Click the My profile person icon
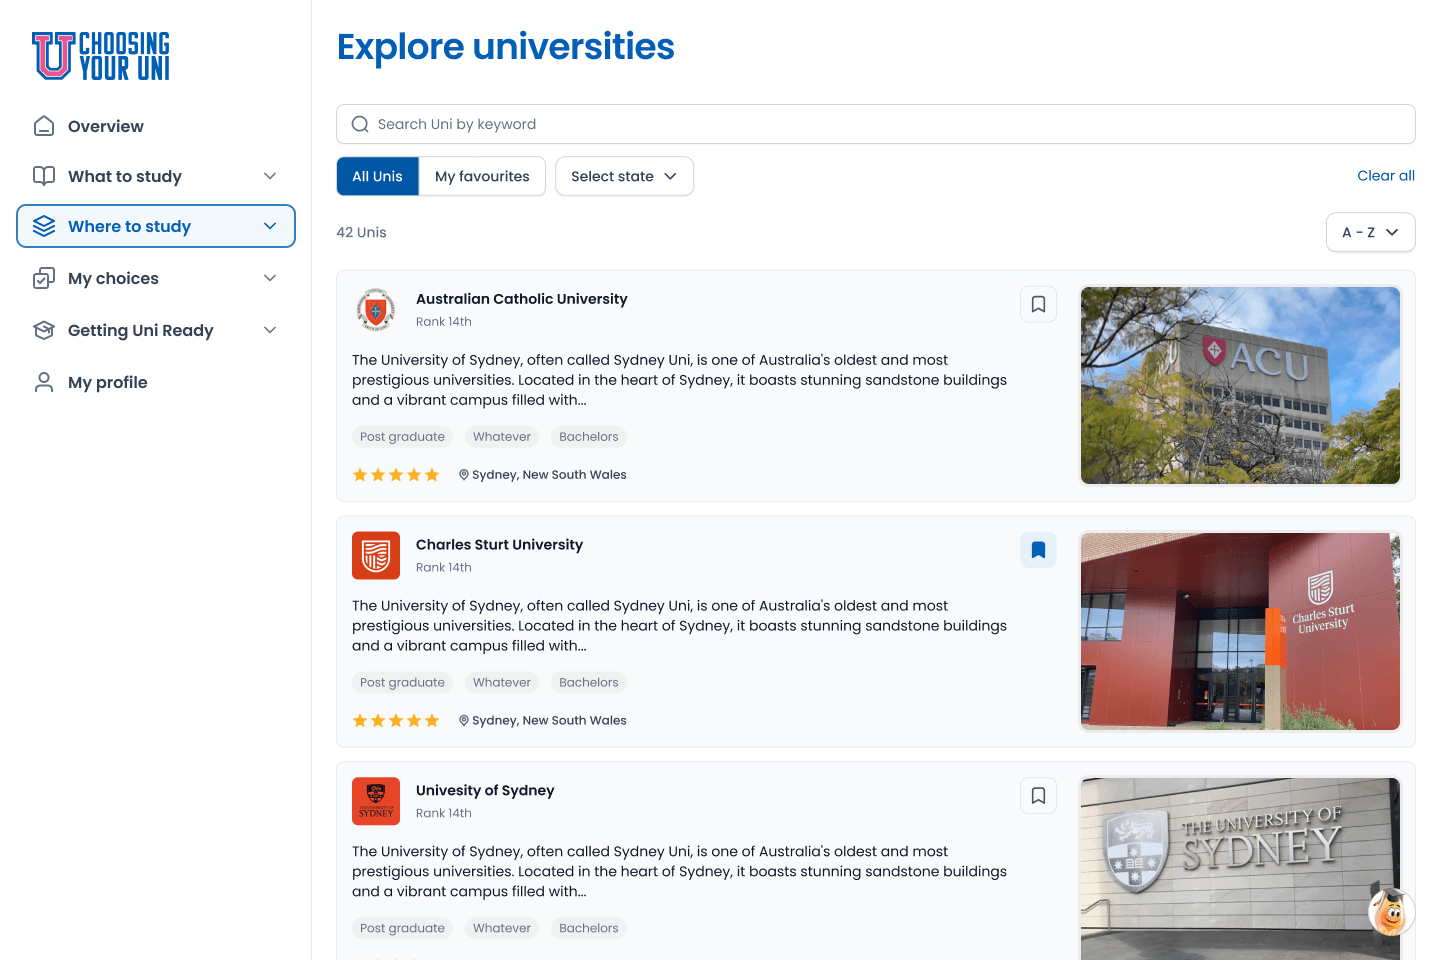The height and width of the screenshot is (960, 1440). click(x=44, y=382)
